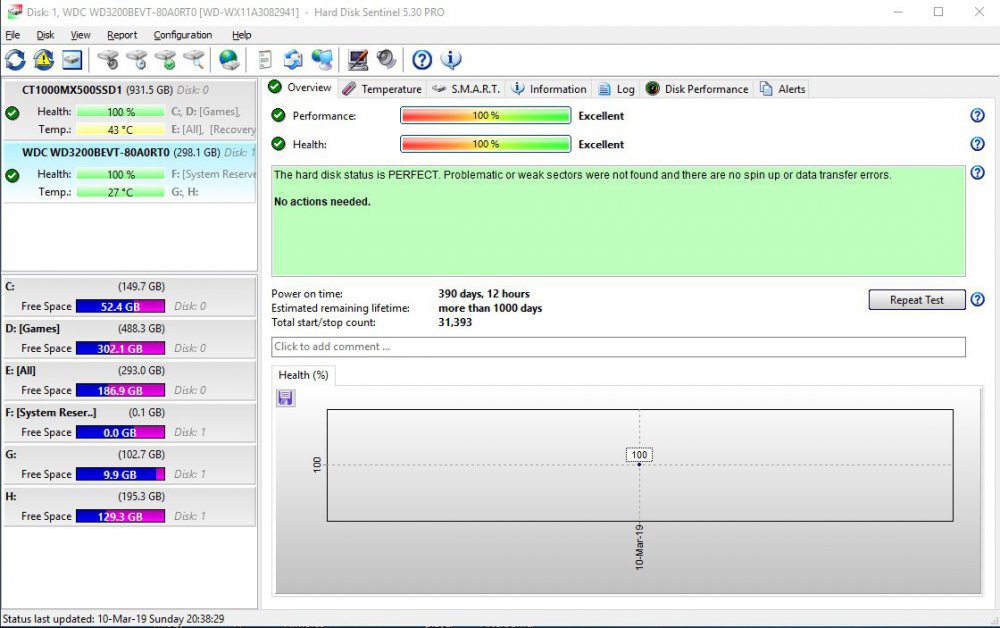
Task: Click the globe toolbar icon
Action: point(229,60)
